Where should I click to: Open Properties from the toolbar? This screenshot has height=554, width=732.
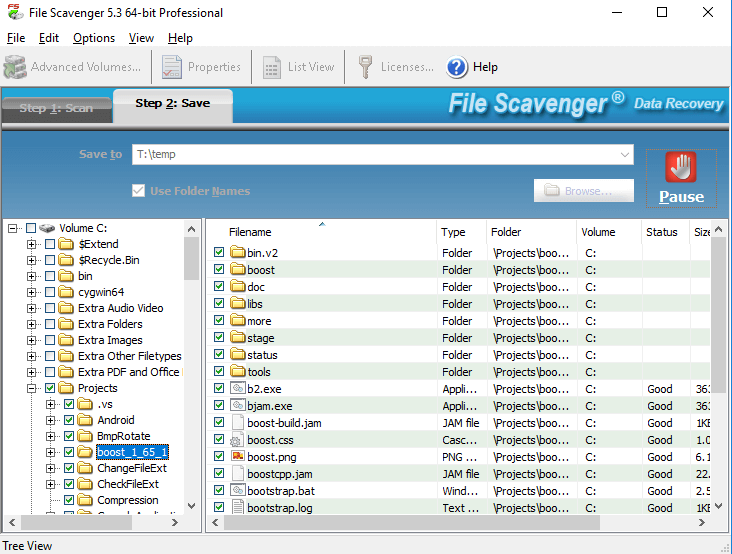[x=201, y=67]
